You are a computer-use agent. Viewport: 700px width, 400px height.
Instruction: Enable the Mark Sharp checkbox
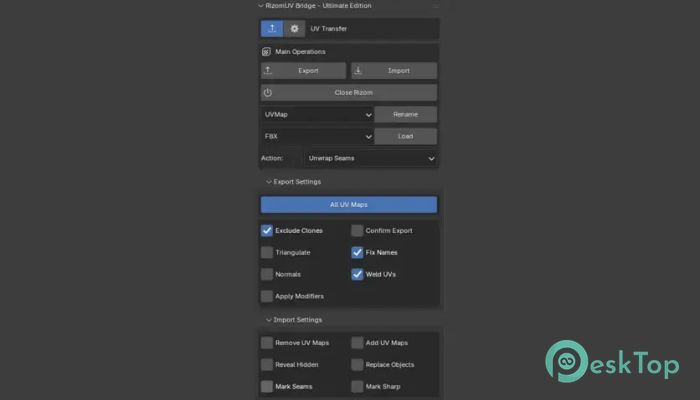tap(357, 386)
